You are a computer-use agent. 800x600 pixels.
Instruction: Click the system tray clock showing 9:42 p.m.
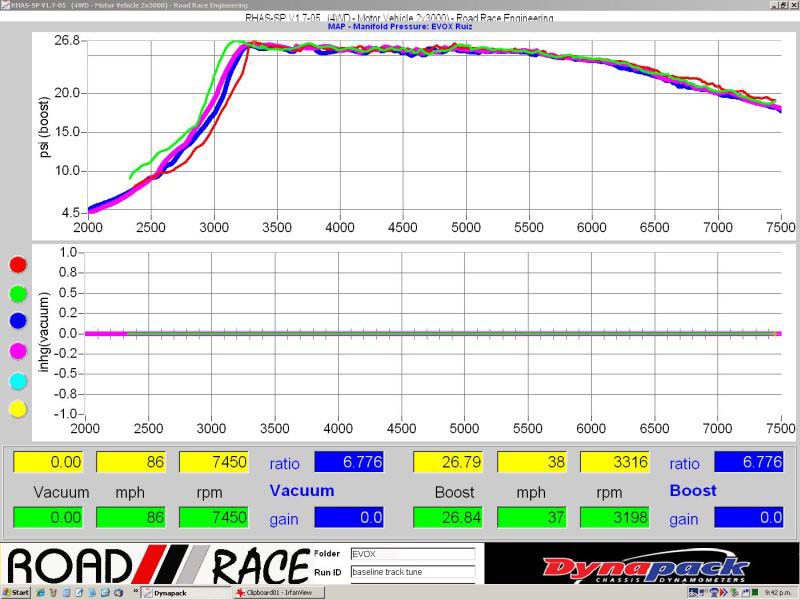[x=777, y=592]
